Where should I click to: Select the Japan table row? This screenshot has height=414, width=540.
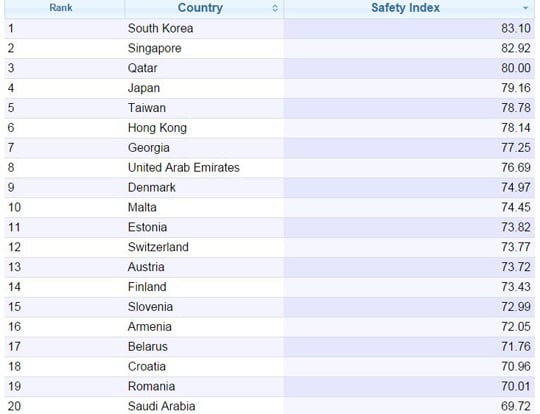click(270, 88)
